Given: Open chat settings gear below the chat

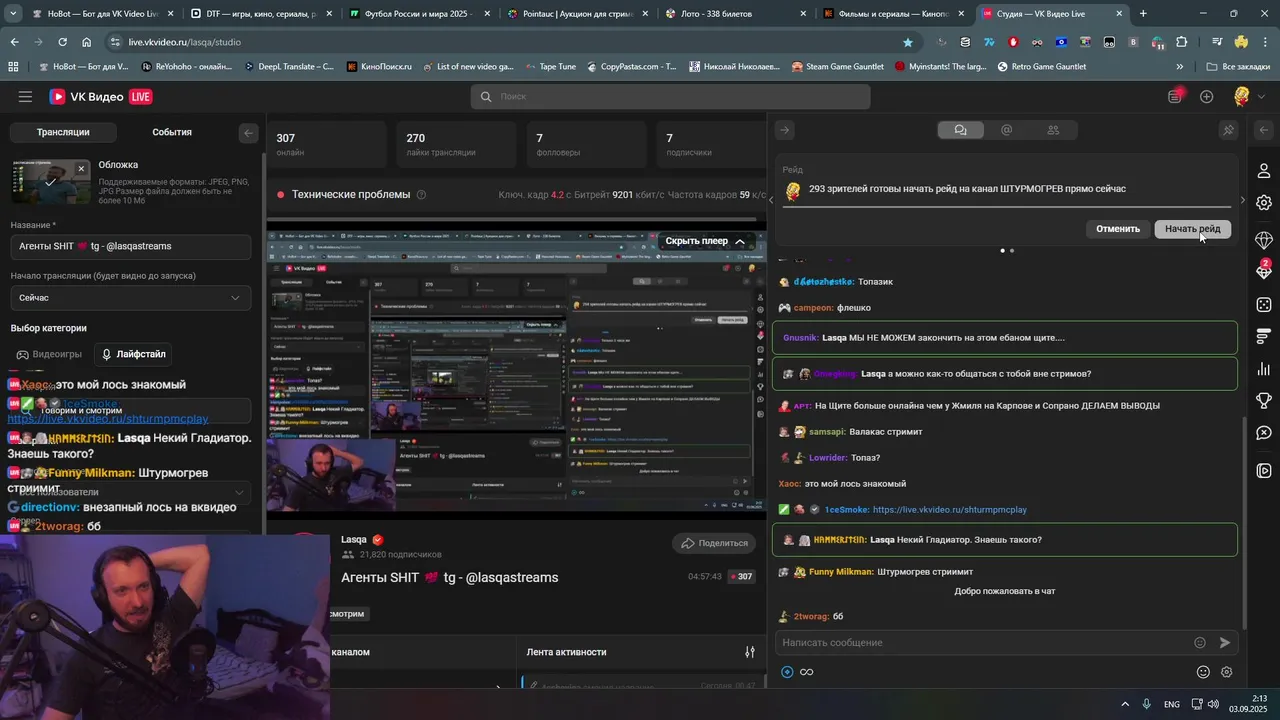Looking at the screenshot, I should click(x=1227, y=672).
